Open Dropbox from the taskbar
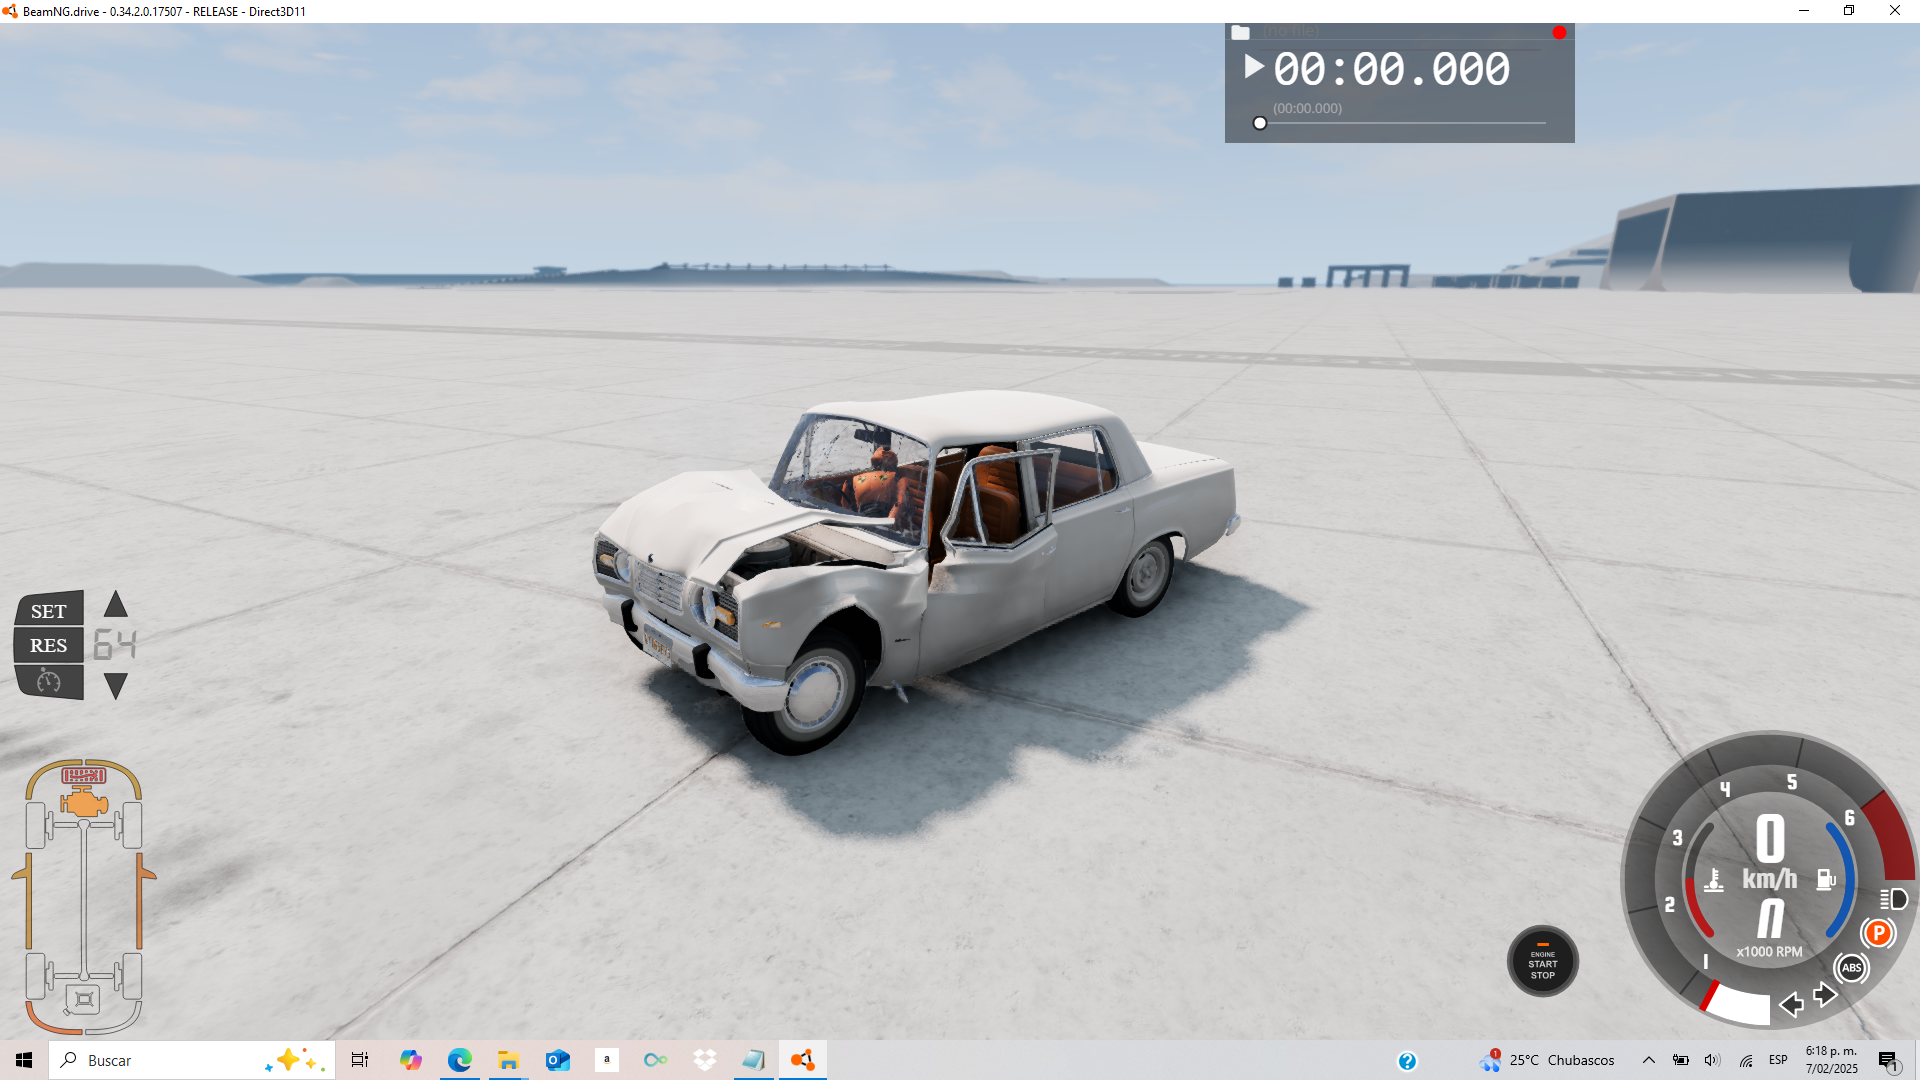The width and height of the screenshot is (1920, 1080). point(705,1060)
